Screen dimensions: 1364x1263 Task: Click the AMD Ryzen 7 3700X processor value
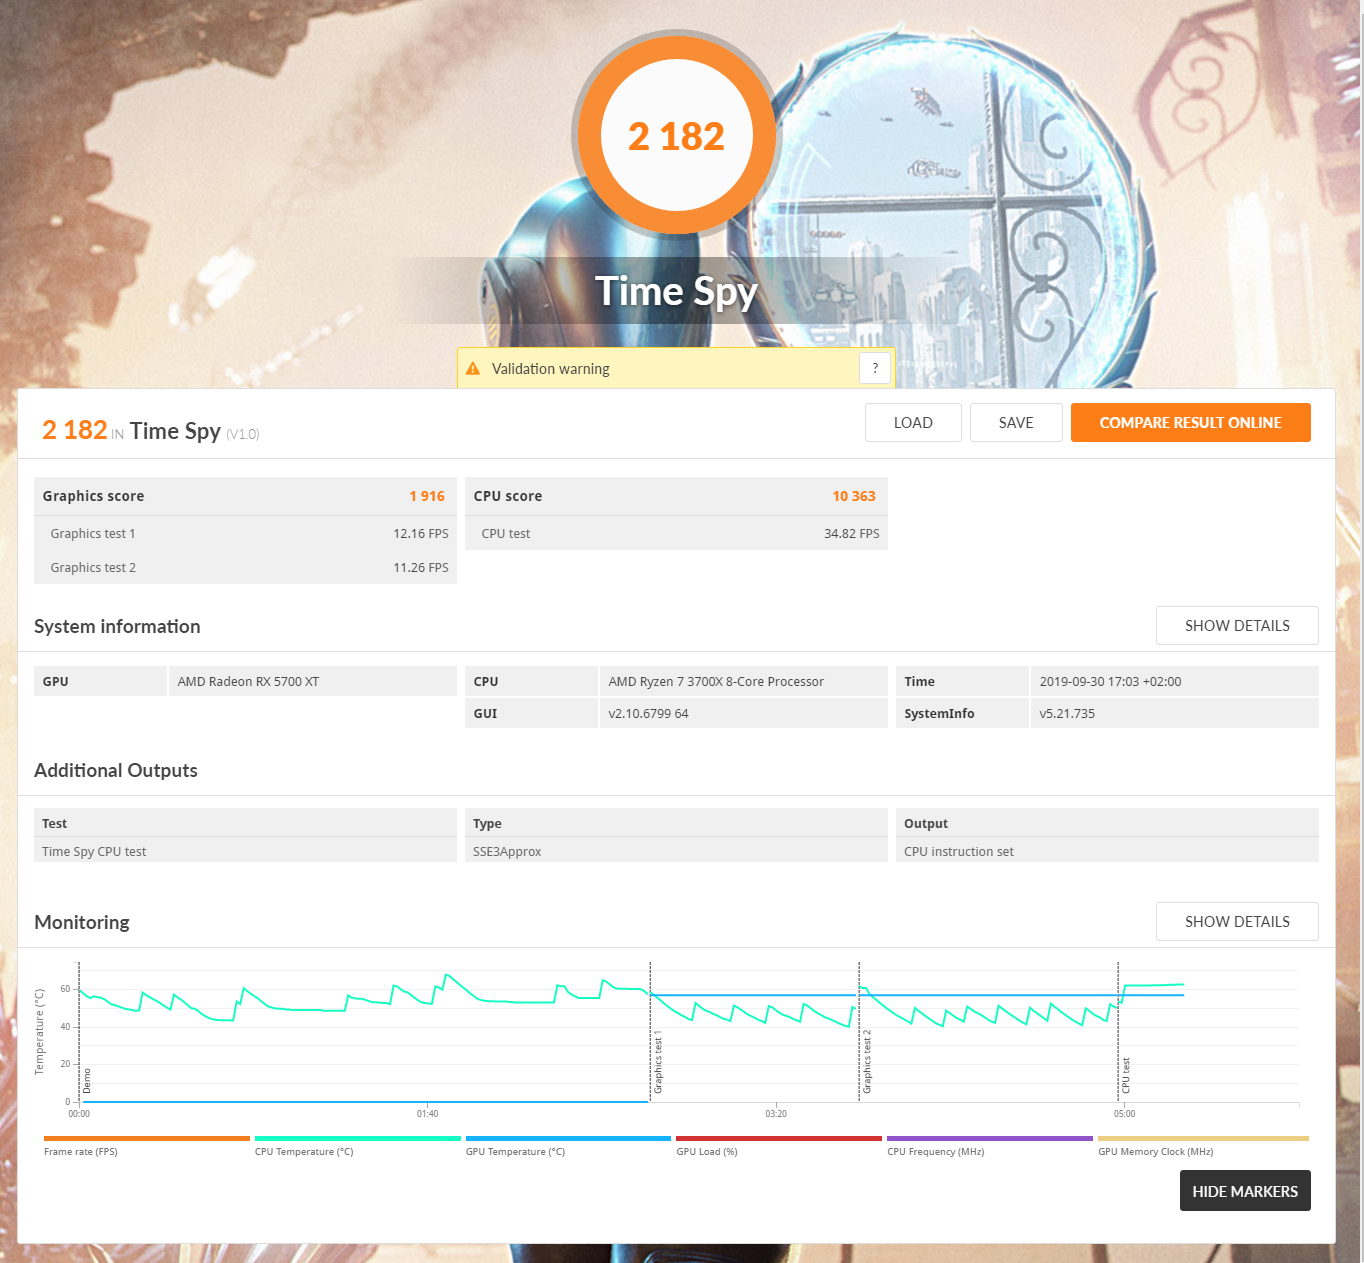coord(716,681)
